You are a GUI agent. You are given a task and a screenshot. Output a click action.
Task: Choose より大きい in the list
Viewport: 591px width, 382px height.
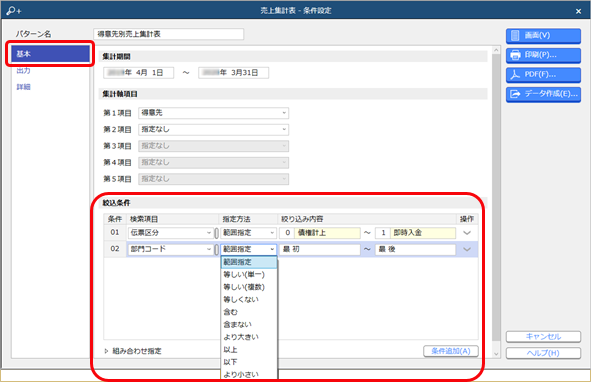click(249, 337)
